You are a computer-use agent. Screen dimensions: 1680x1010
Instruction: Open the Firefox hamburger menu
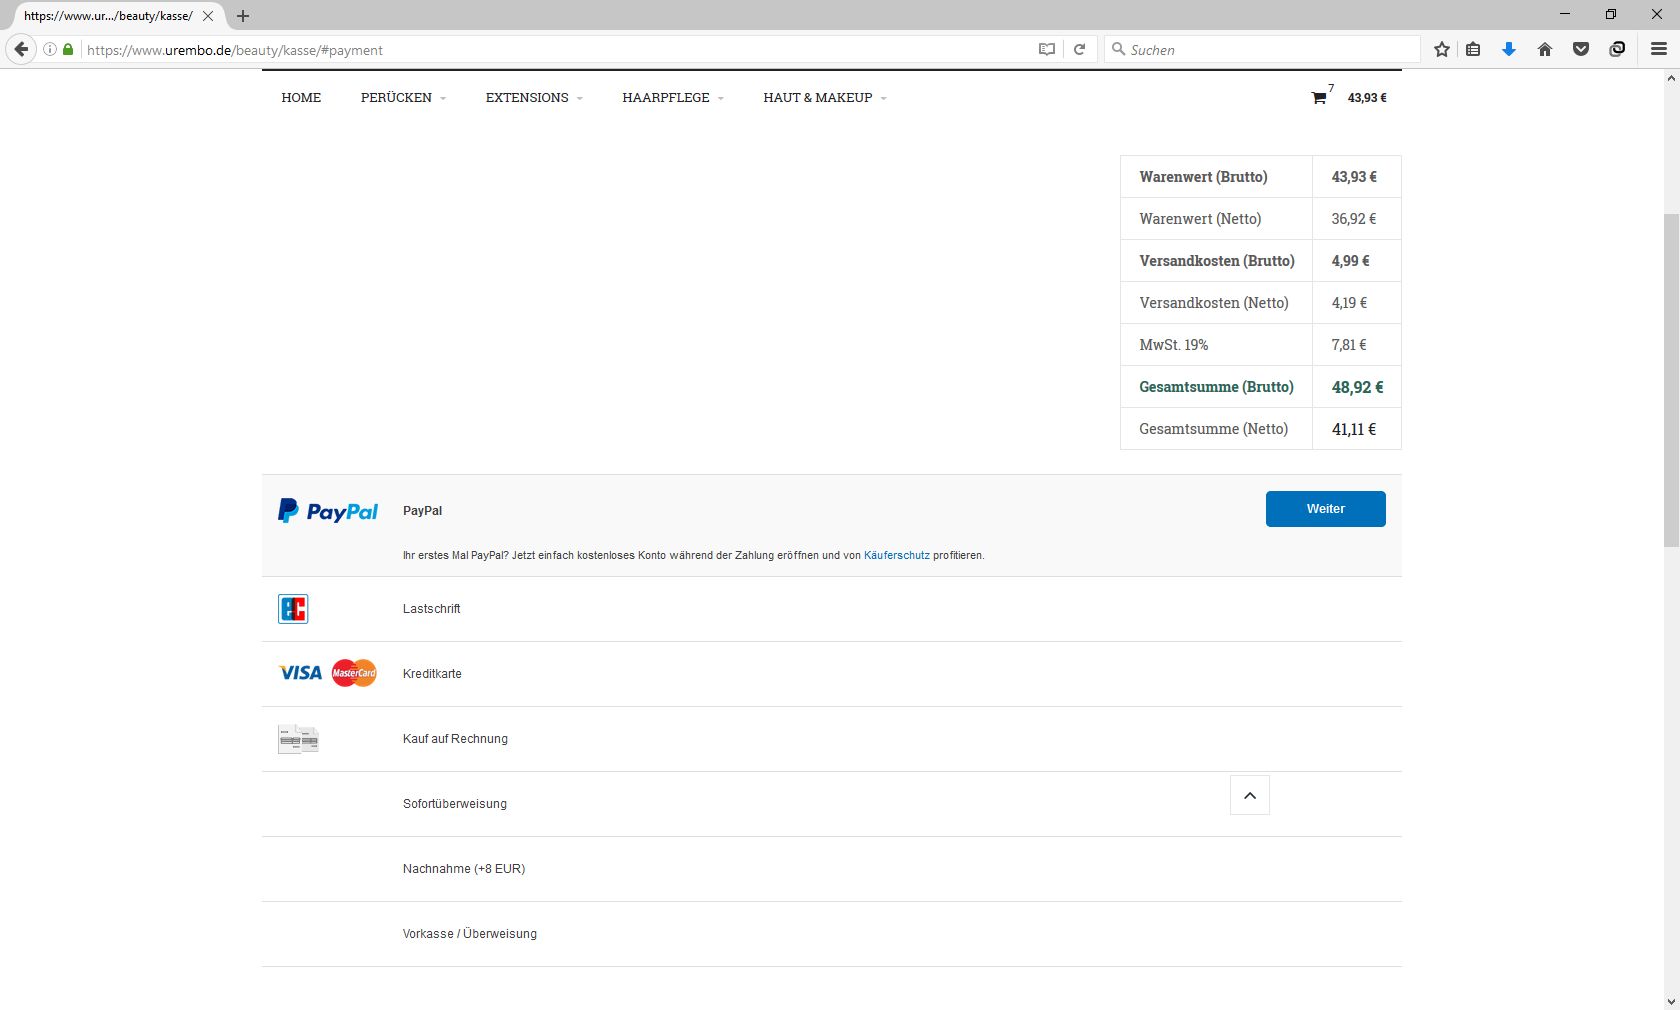(x=1658, y=49)
